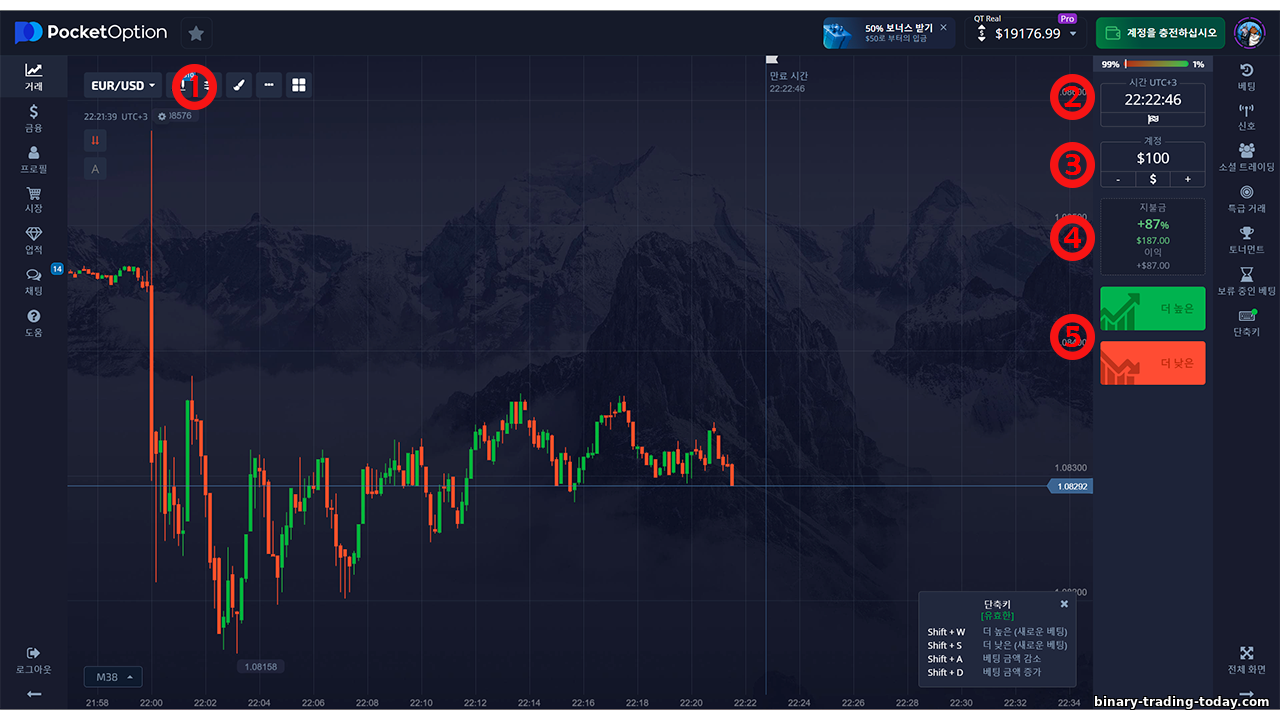Image resolution: width=1280 pixels, height=720 pixels.
Task: Open the 시장 market cart icon
Action: click(x=33, y=201)
